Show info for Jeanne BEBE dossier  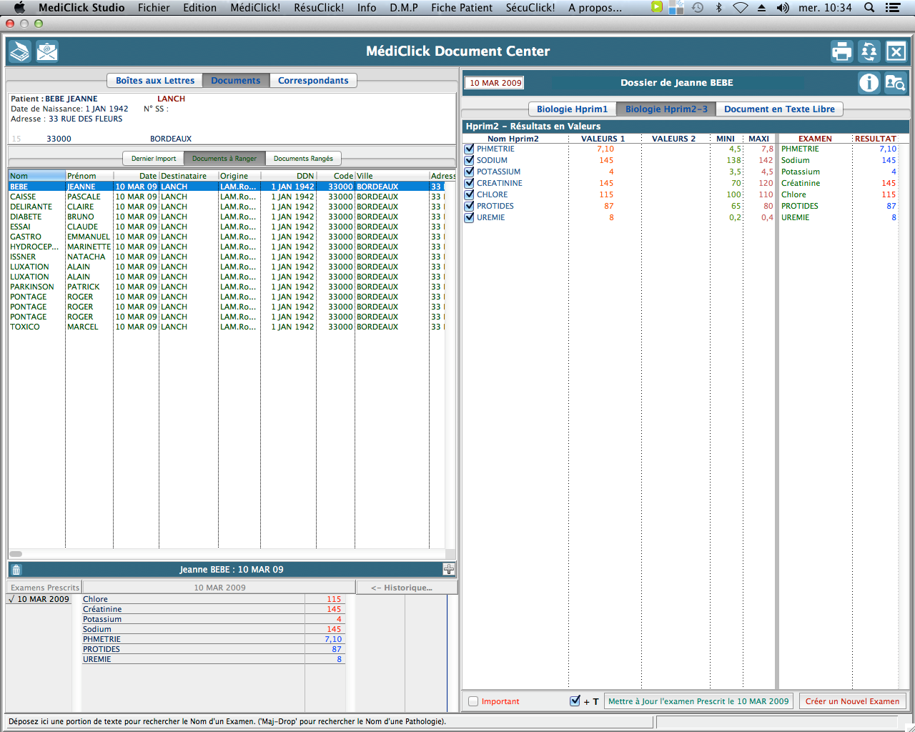868,83
